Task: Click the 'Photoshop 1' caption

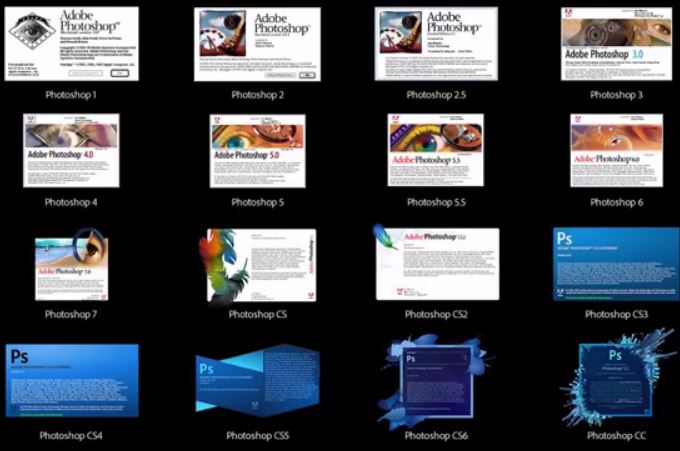Action: [71, 95]
